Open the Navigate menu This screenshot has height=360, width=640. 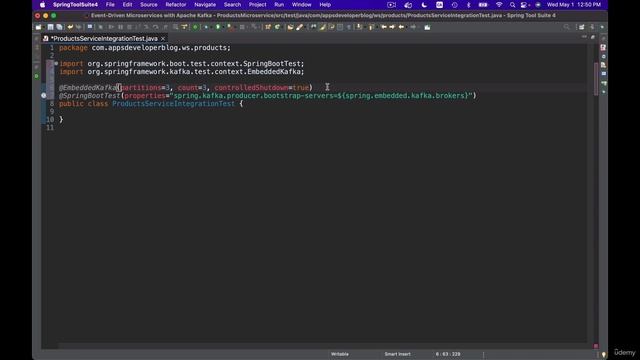205,5
